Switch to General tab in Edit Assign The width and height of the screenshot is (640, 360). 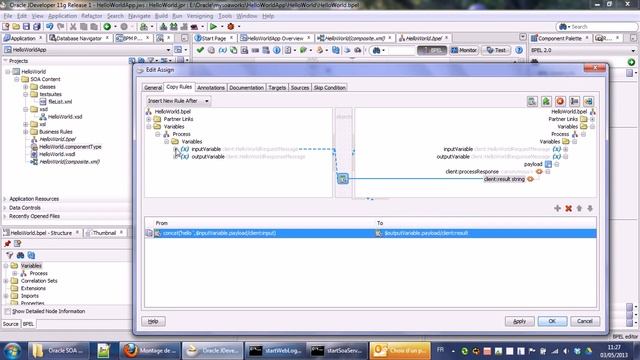point(153,88)
